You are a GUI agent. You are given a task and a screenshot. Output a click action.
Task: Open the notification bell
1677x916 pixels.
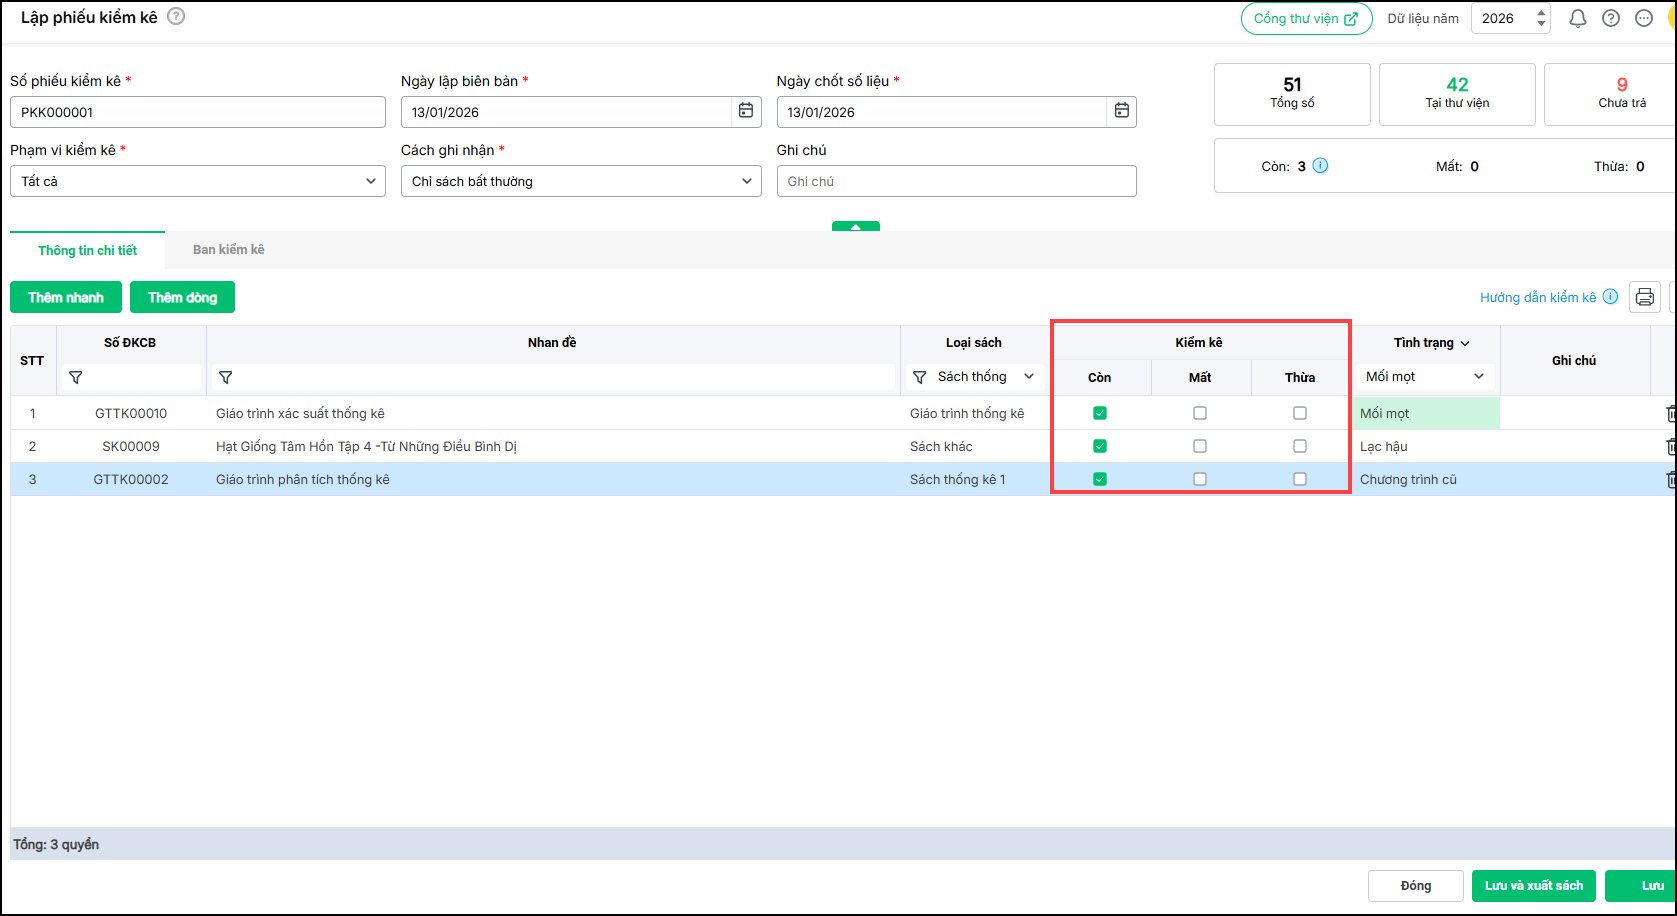[1577, 18]
